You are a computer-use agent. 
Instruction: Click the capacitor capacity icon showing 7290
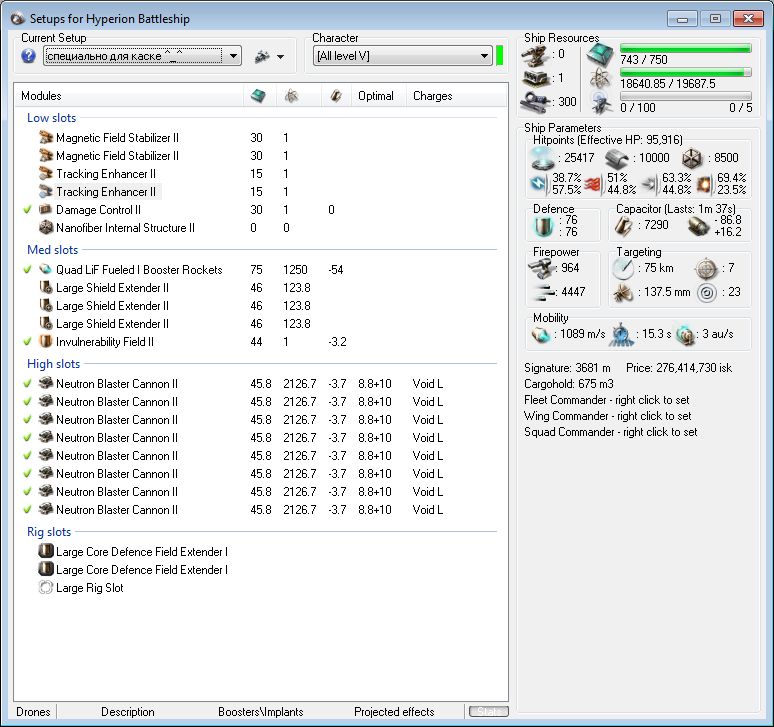pyautogui.click(x=623, y=226)
